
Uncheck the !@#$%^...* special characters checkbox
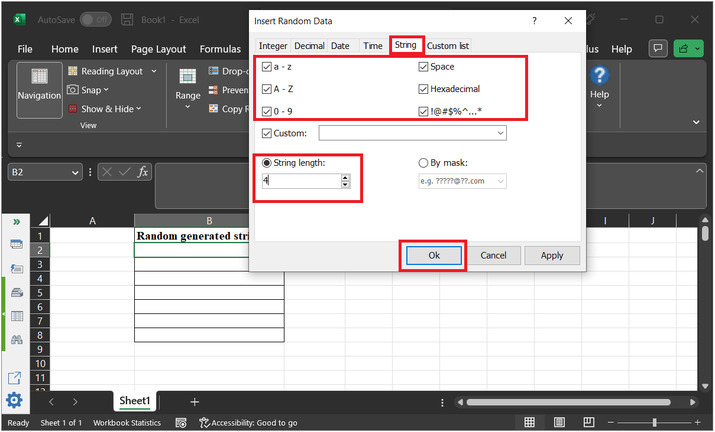click(423, 111)
